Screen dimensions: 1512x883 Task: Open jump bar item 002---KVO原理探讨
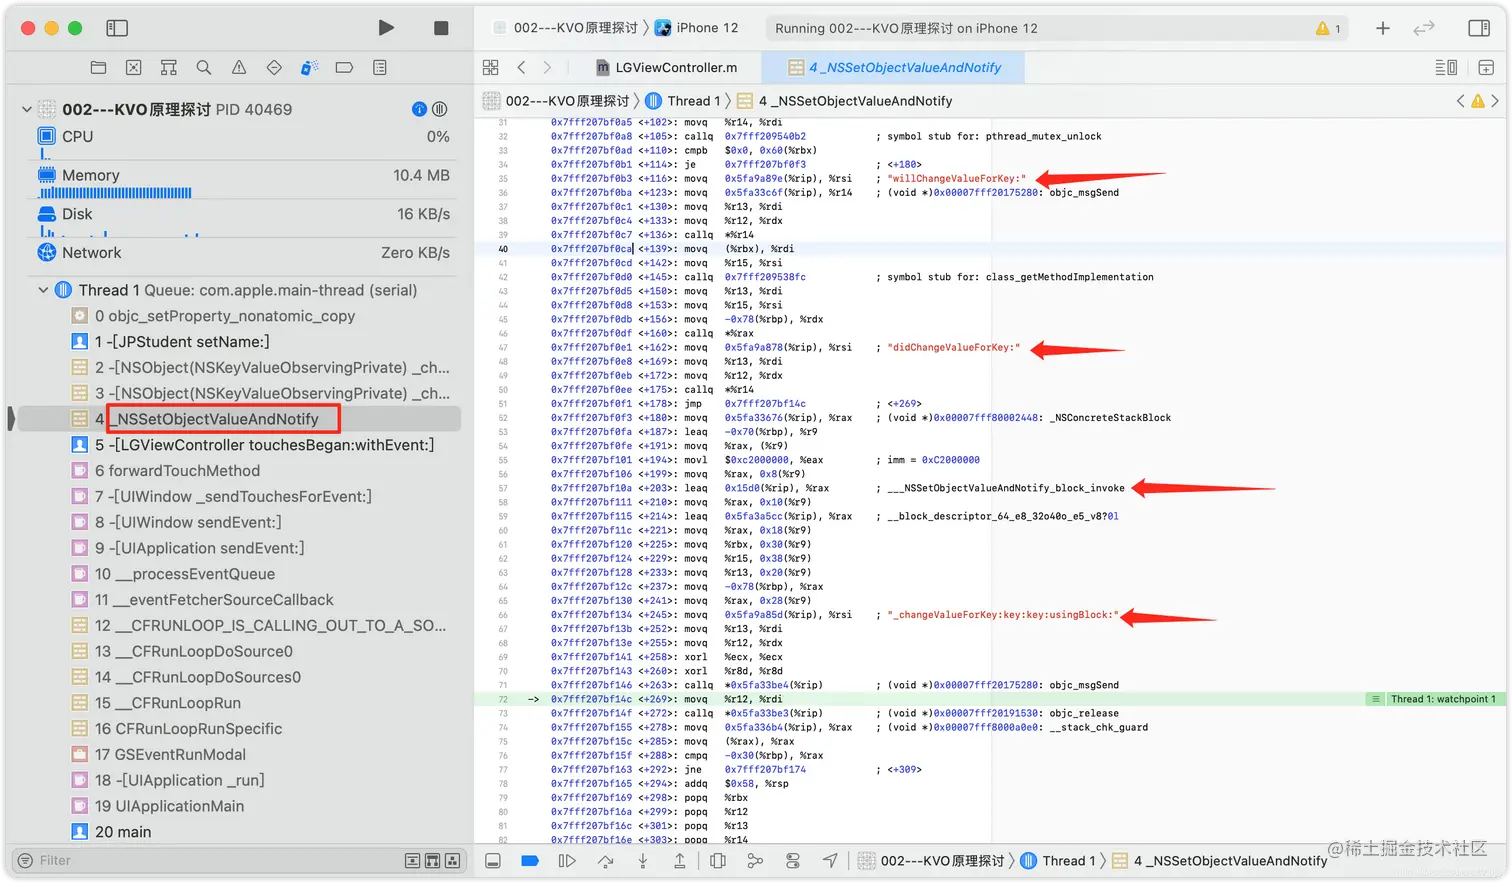[x=557, y=100]
